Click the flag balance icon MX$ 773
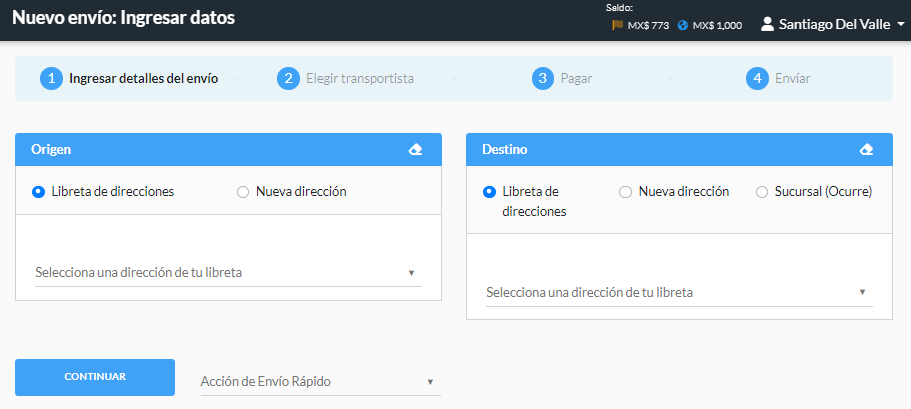911x409 pixels. point(617,26)
